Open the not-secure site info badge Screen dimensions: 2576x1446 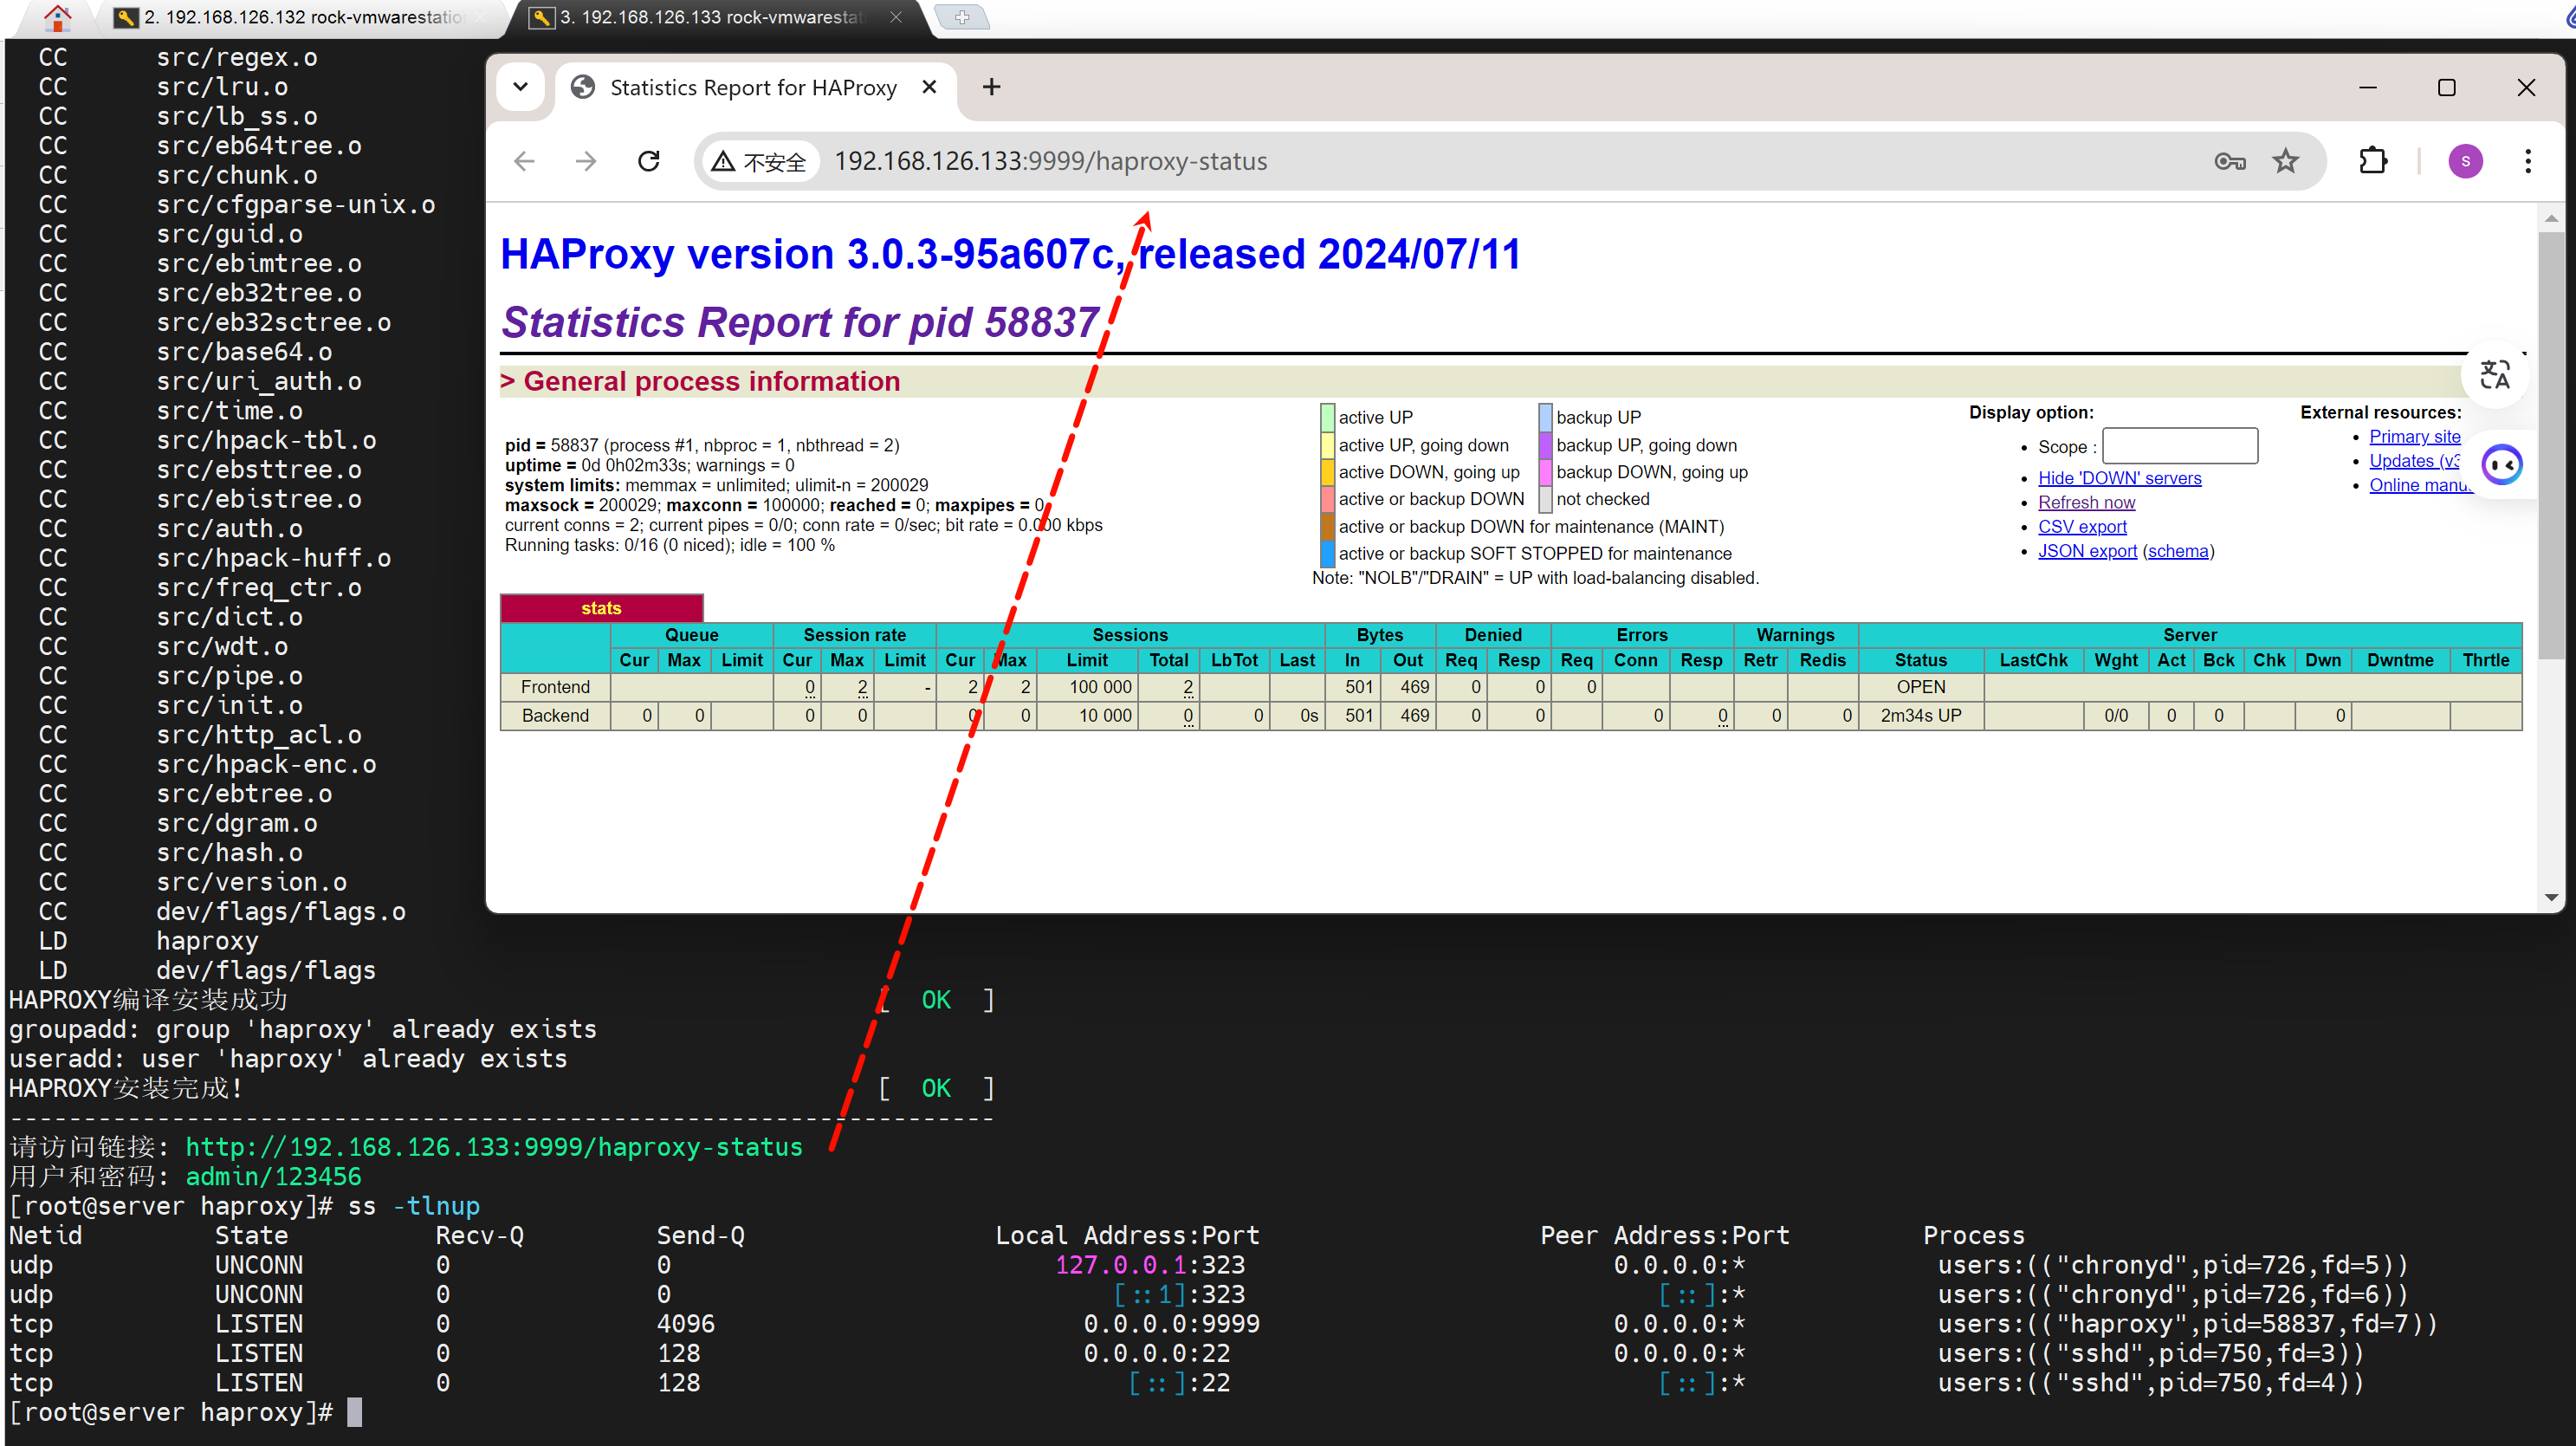tap(759, 161)
